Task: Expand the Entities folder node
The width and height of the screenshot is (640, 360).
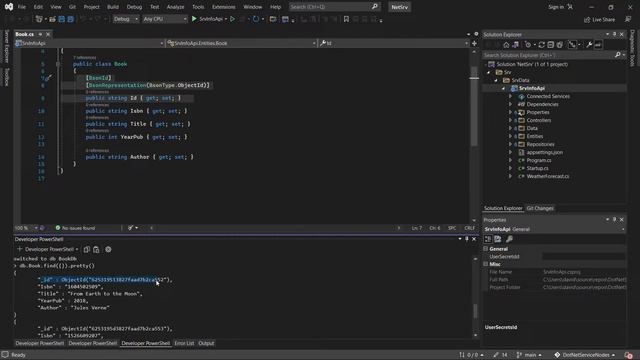Action: [x=510, y=136]
